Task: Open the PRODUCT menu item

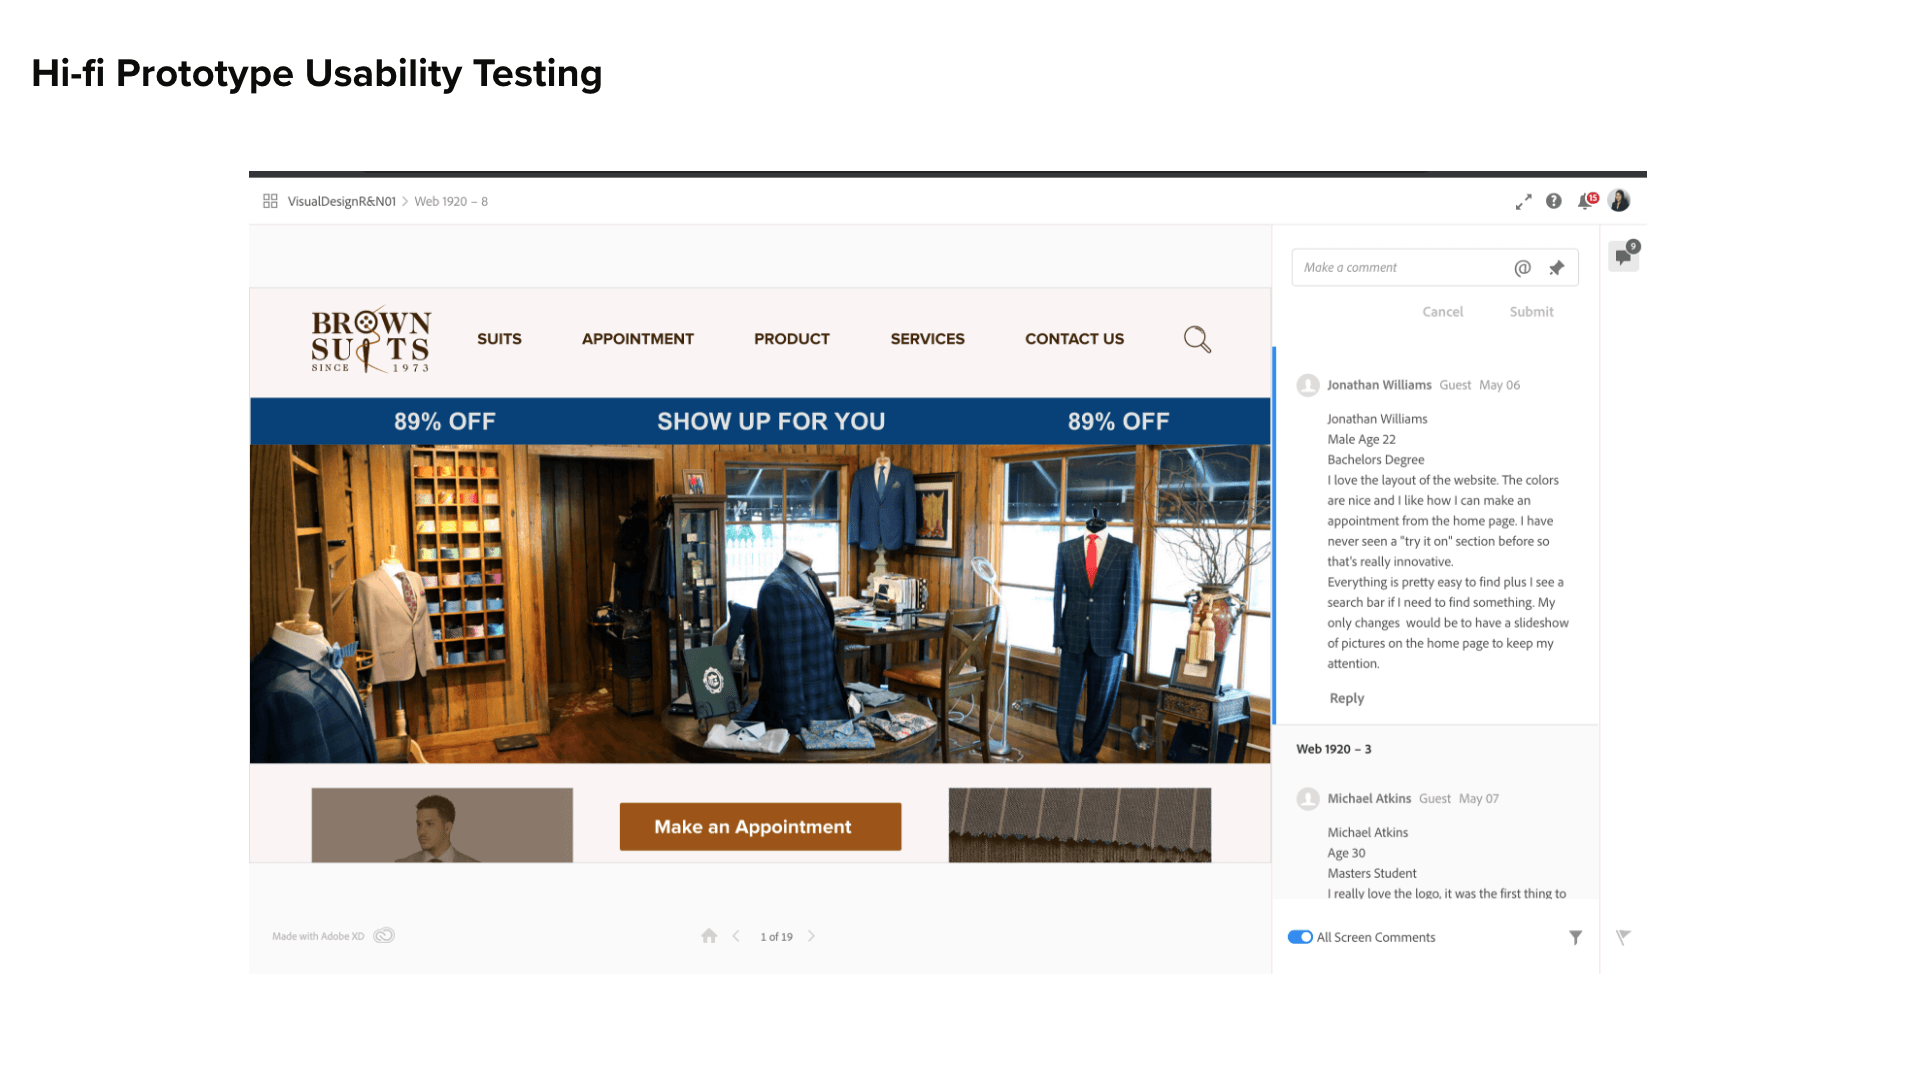Action: tap(792, 339)
